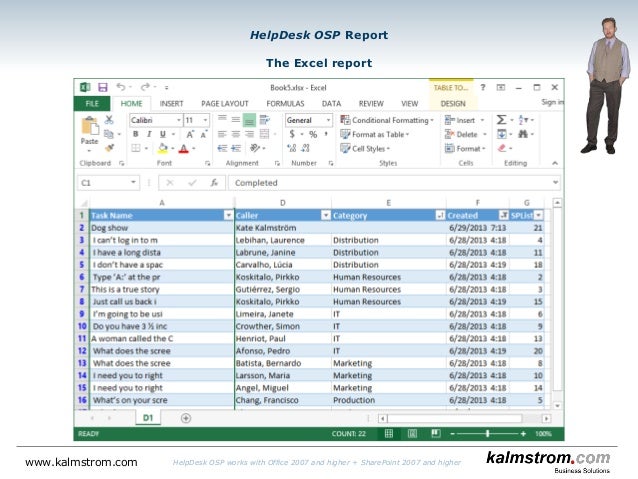
Task: Toggle Wrap Text icon
Action: [x=264, y=120]
